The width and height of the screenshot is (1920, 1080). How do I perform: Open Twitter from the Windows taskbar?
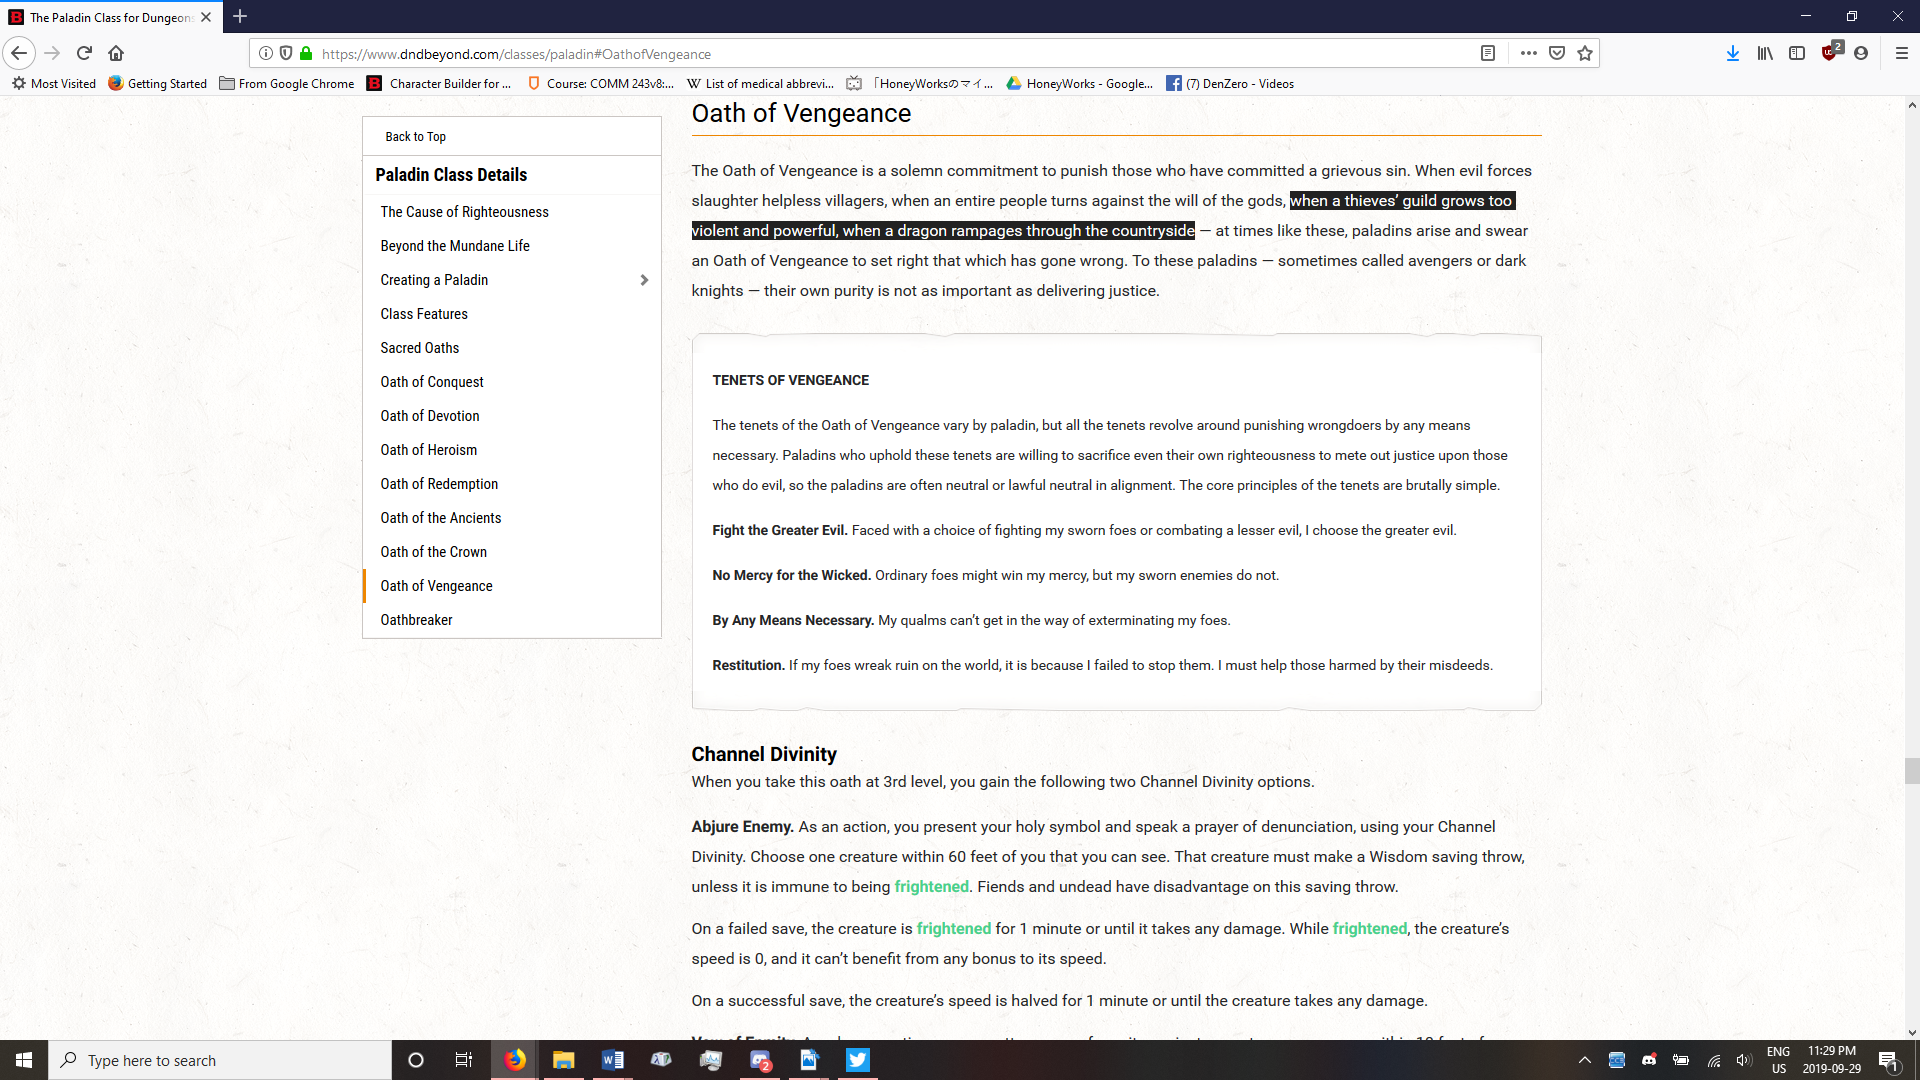tap(858, 1060)
